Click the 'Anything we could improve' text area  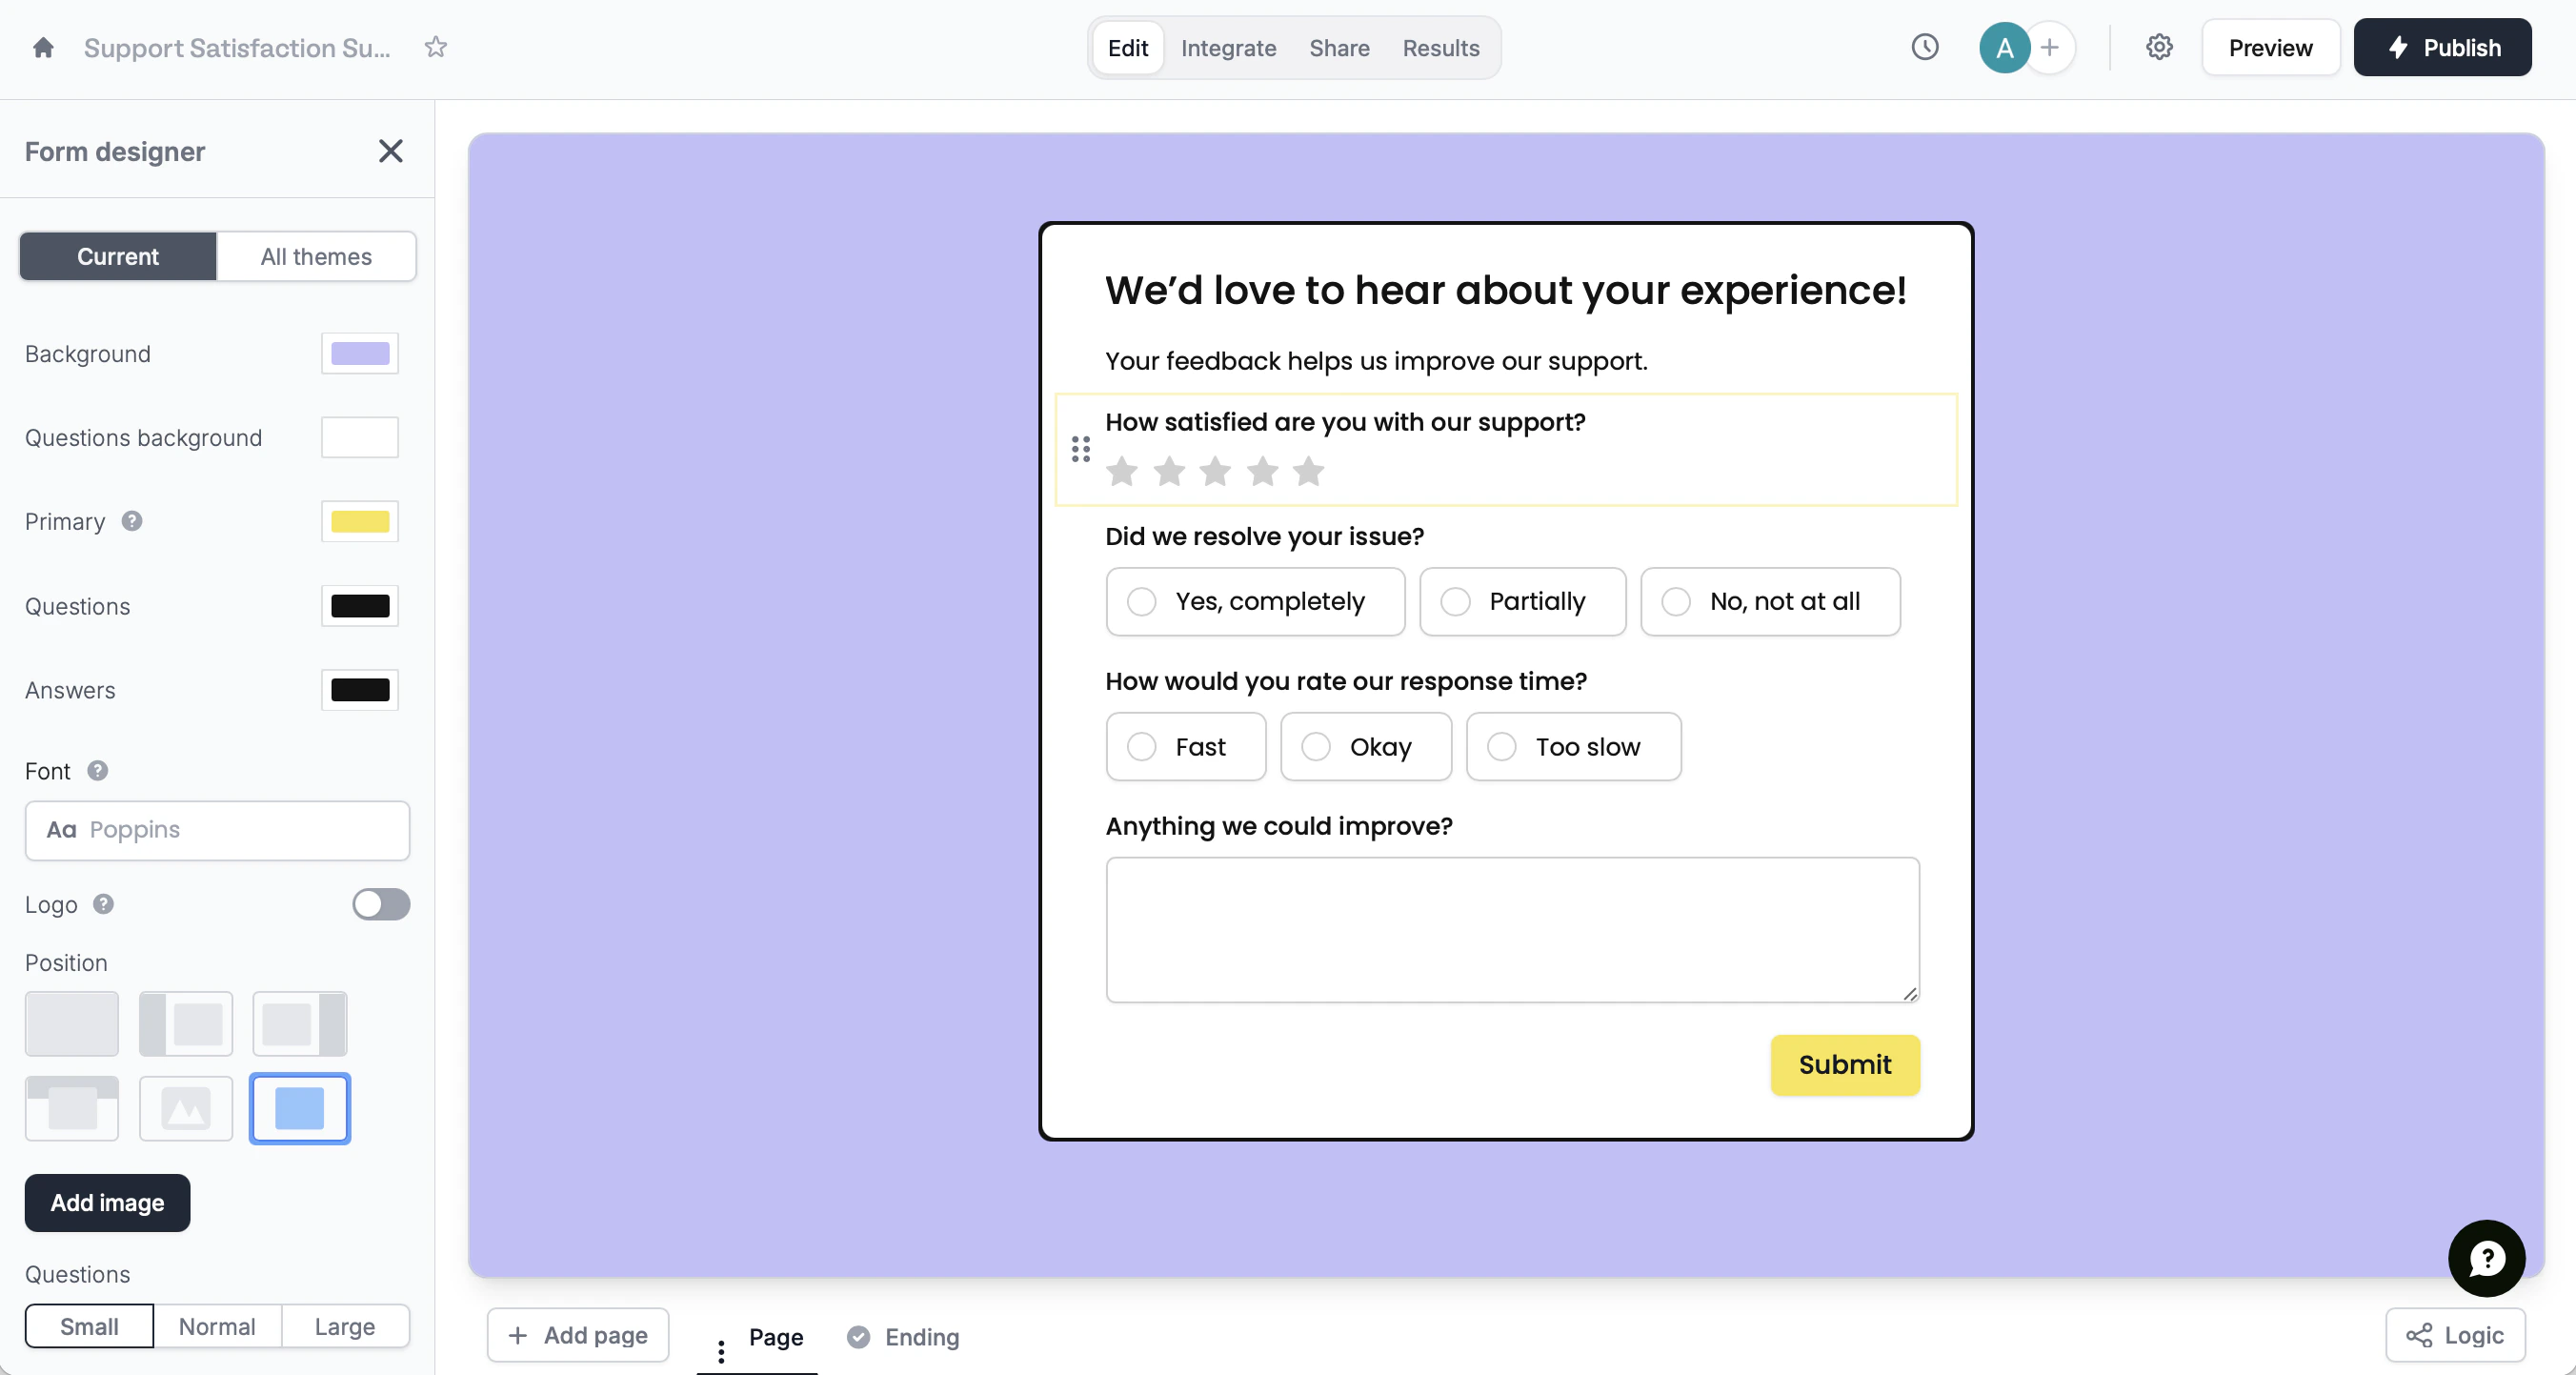1512,929
